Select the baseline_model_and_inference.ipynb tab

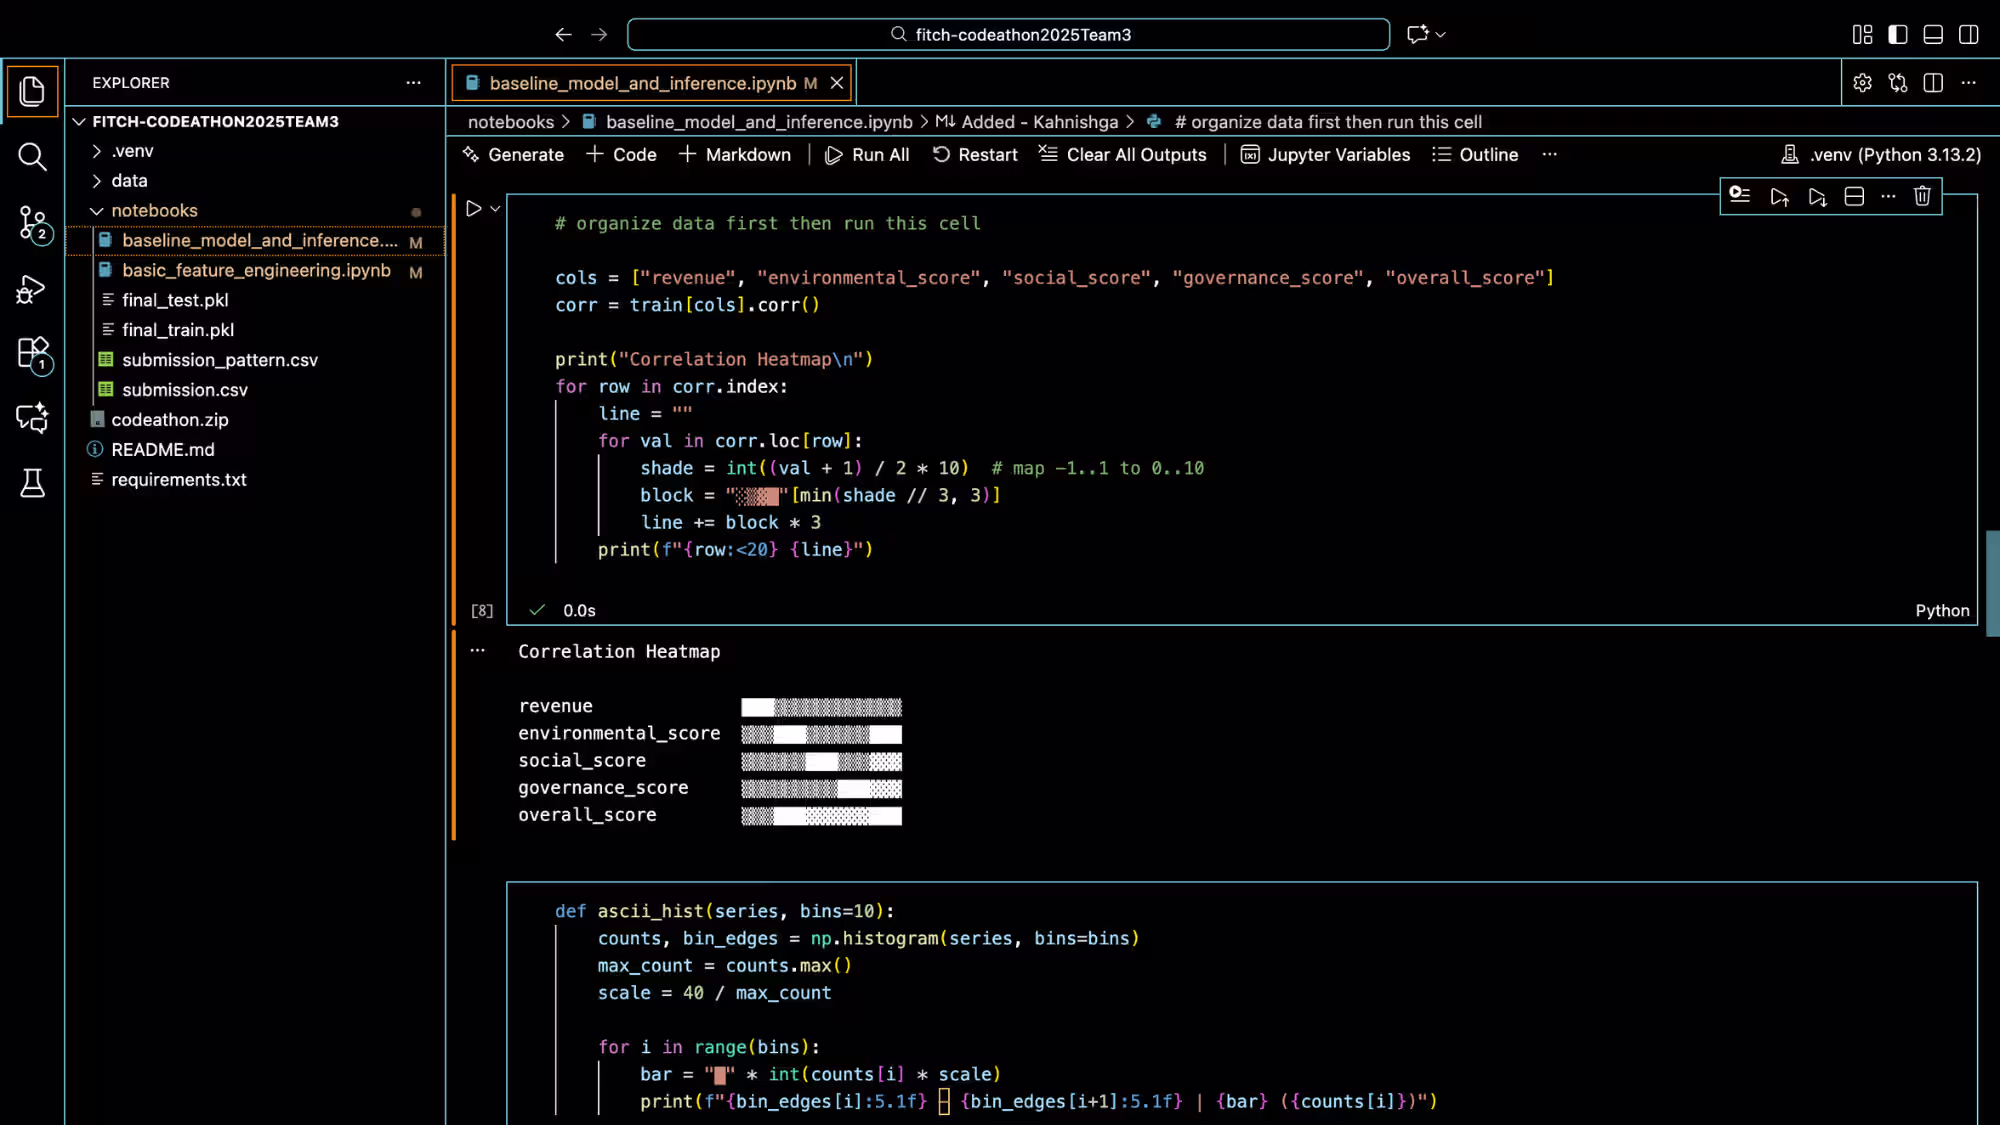643,83
